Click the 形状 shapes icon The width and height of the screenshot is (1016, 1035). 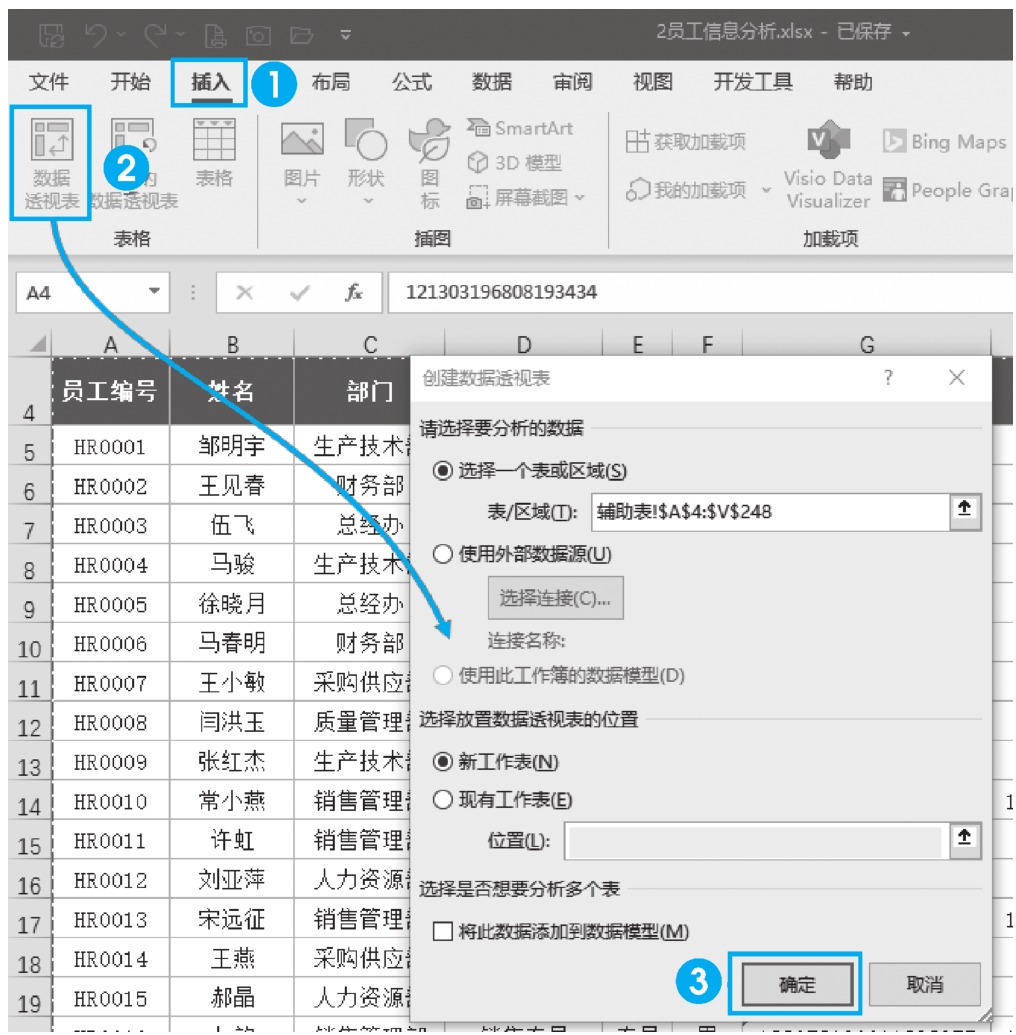[365, 140]
